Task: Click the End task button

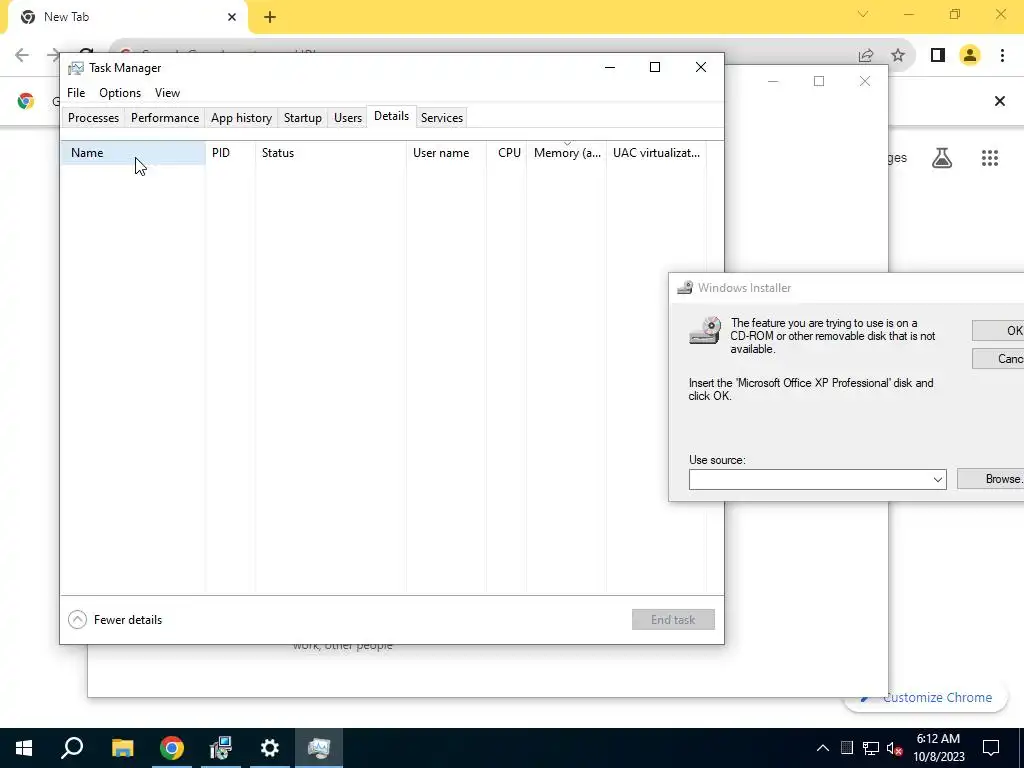Action: 673,620
